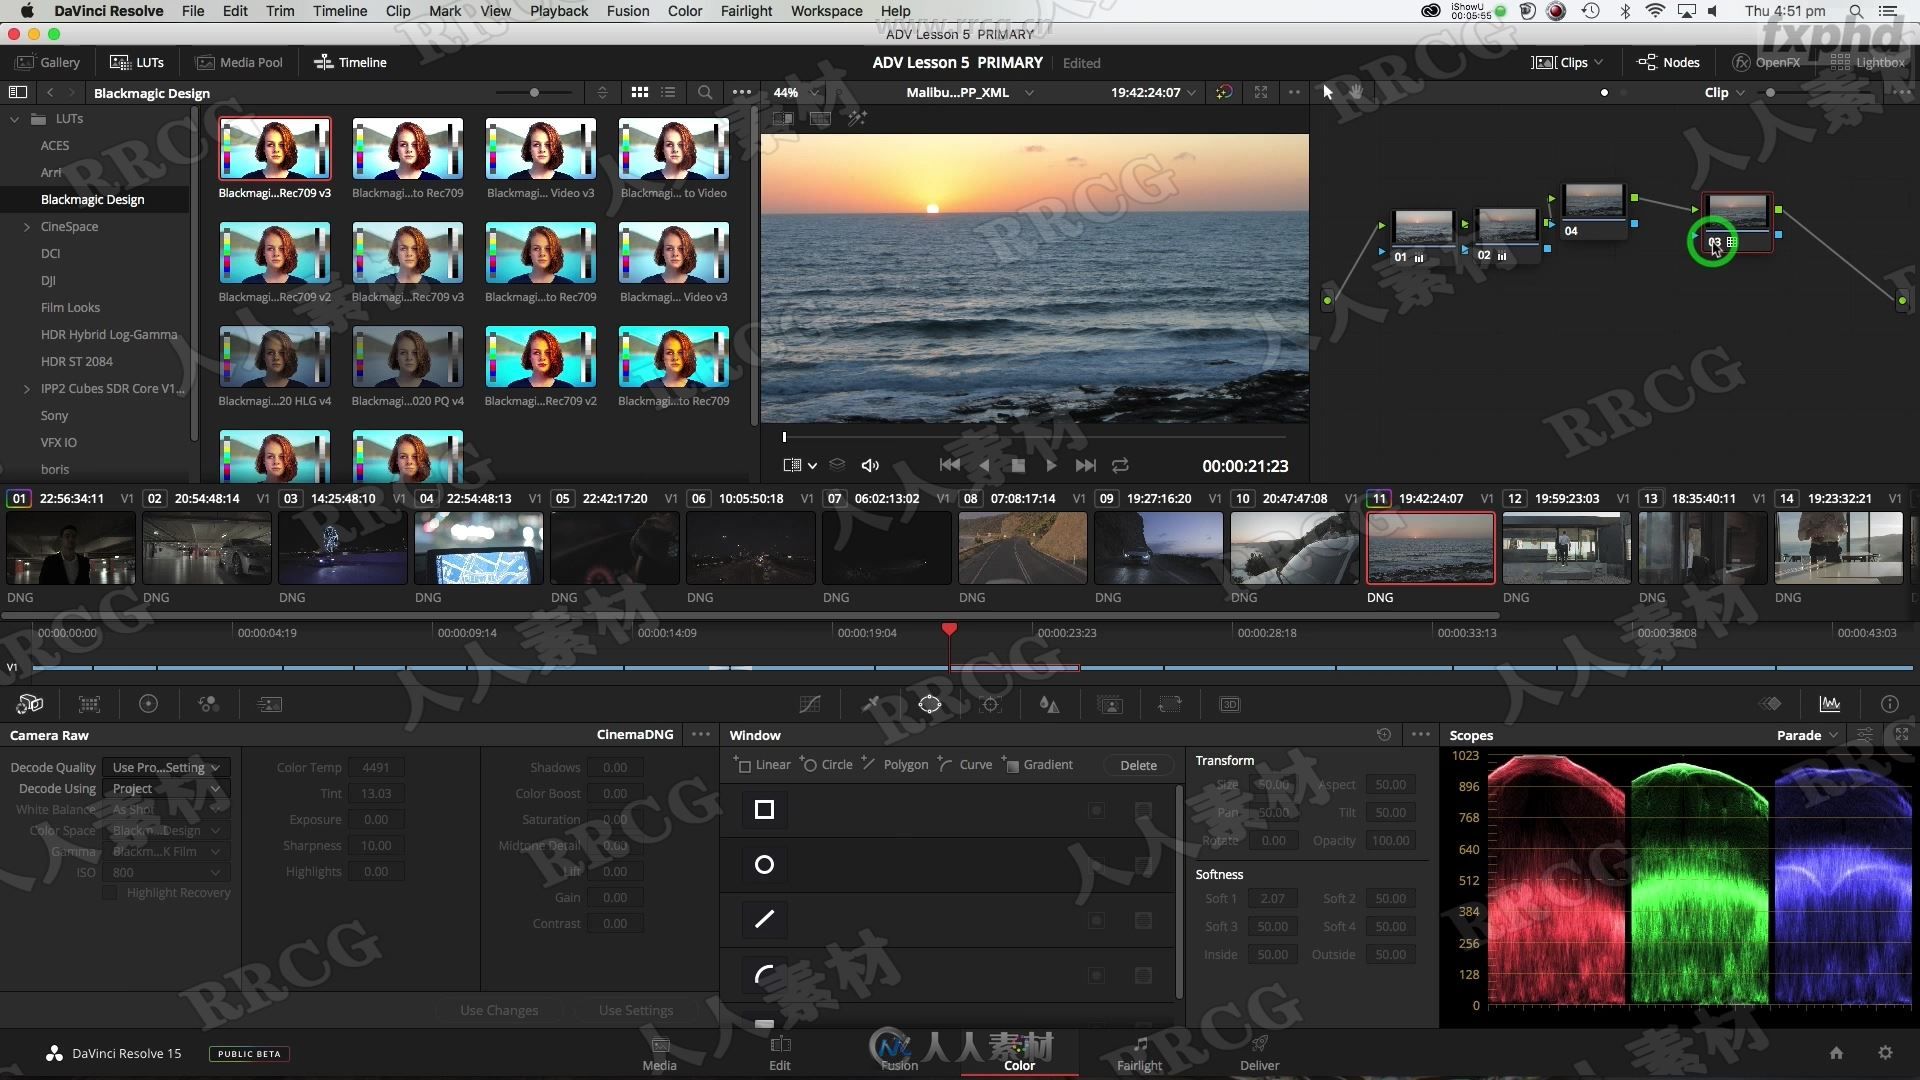Toggle the Circle window shape row
Screen dimensions: 1920x1080
click(x=764, y=865)
